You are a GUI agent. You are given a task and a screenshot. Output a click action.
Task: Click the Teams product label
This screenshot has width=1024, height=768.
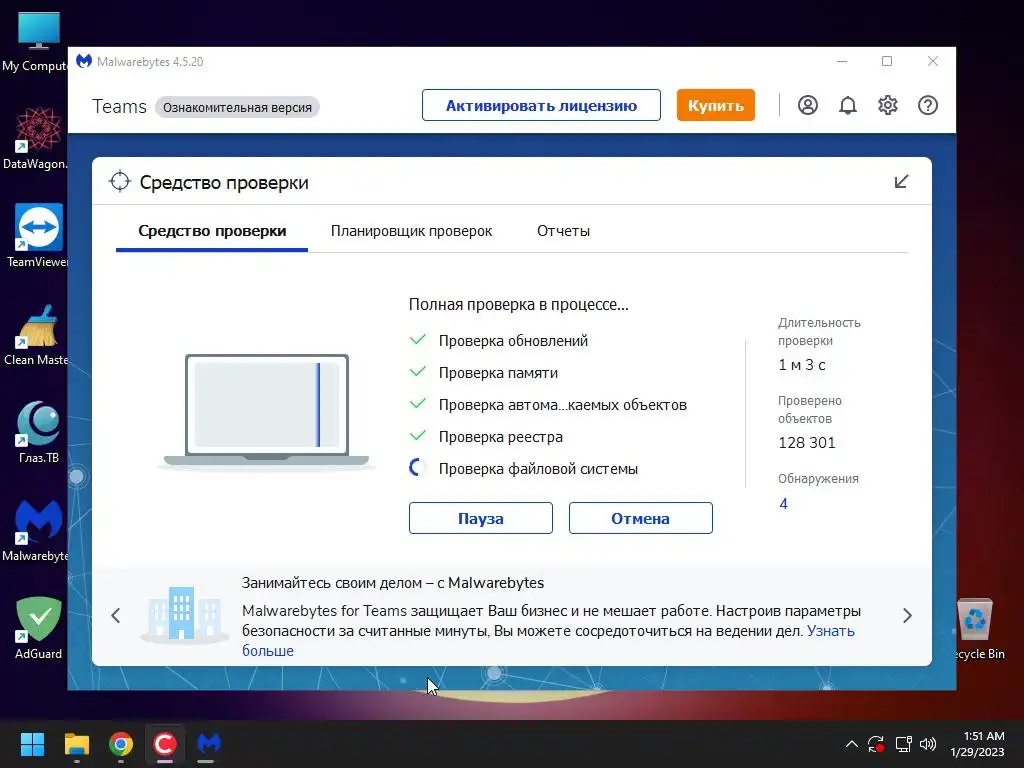pyautogui.click(x=120, y=106)
